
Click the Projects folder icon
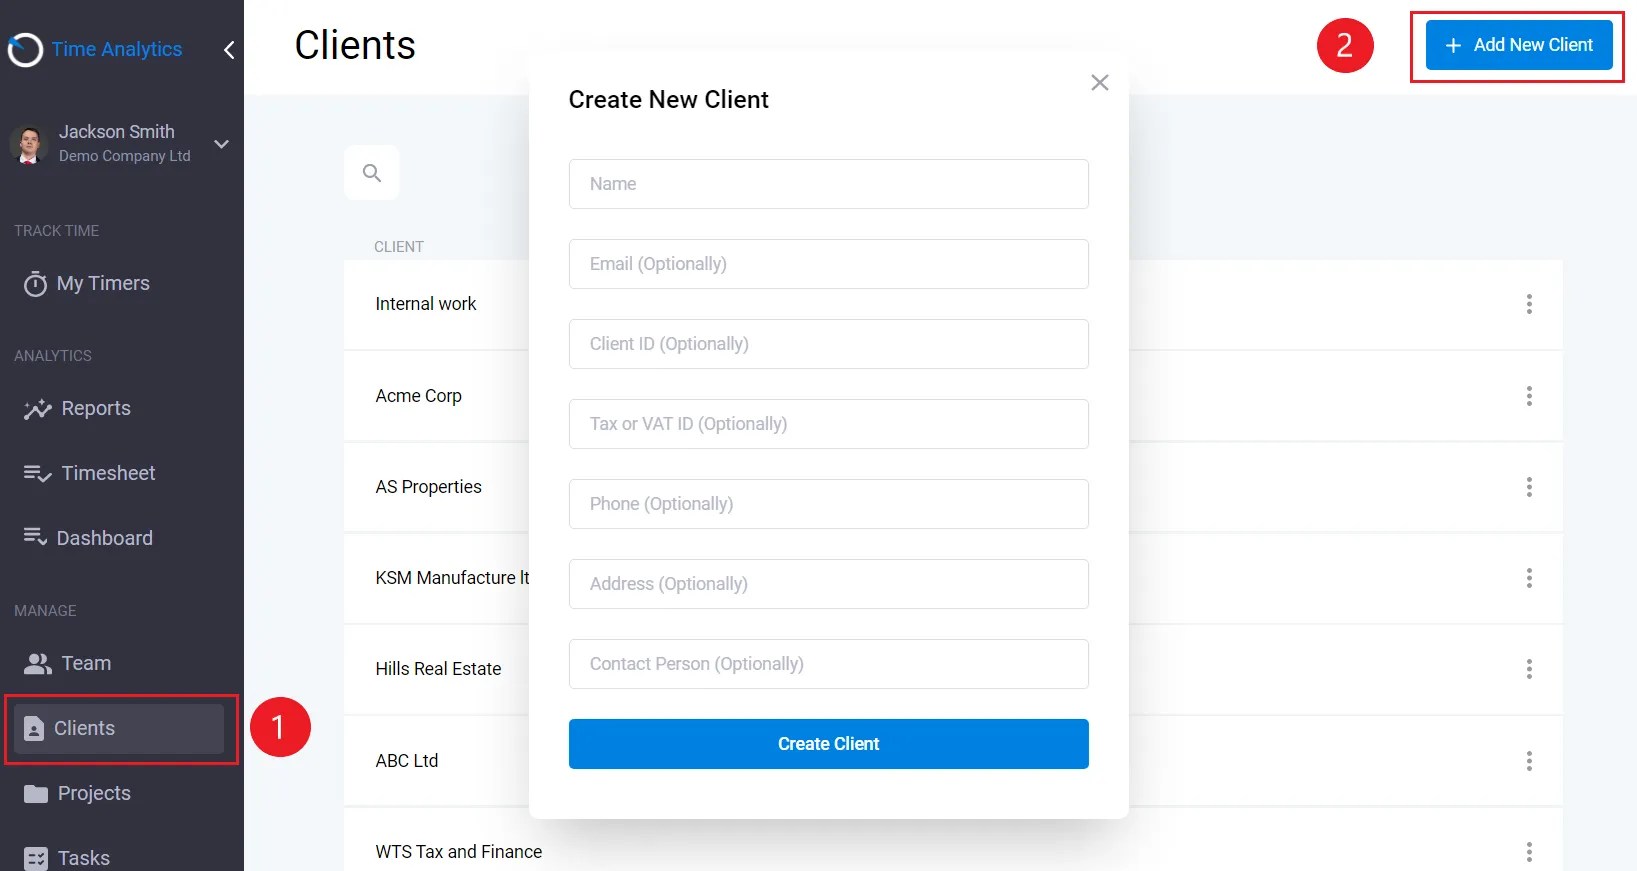click(36, 794)
